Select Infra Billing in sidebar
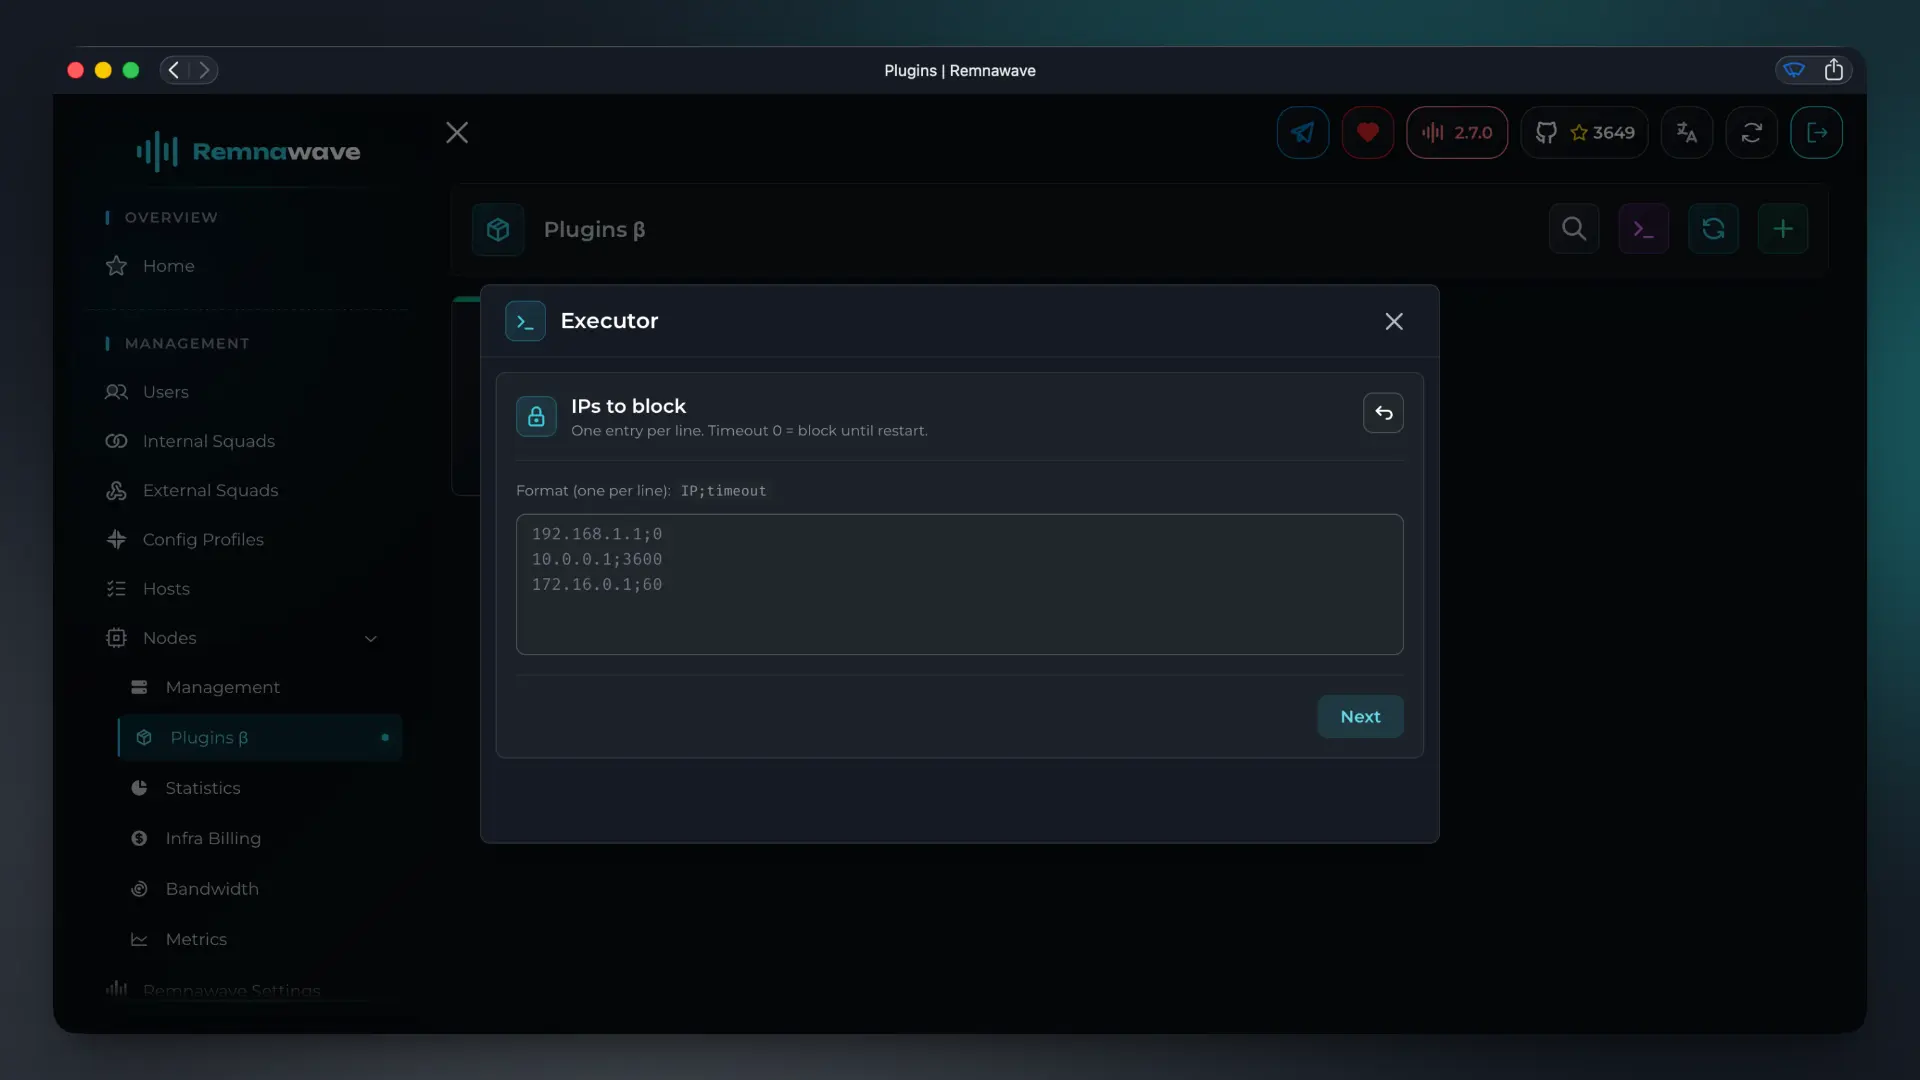Image resolution: width=1920 pixels, height=1080 pixels. click(x=213, y=838)
